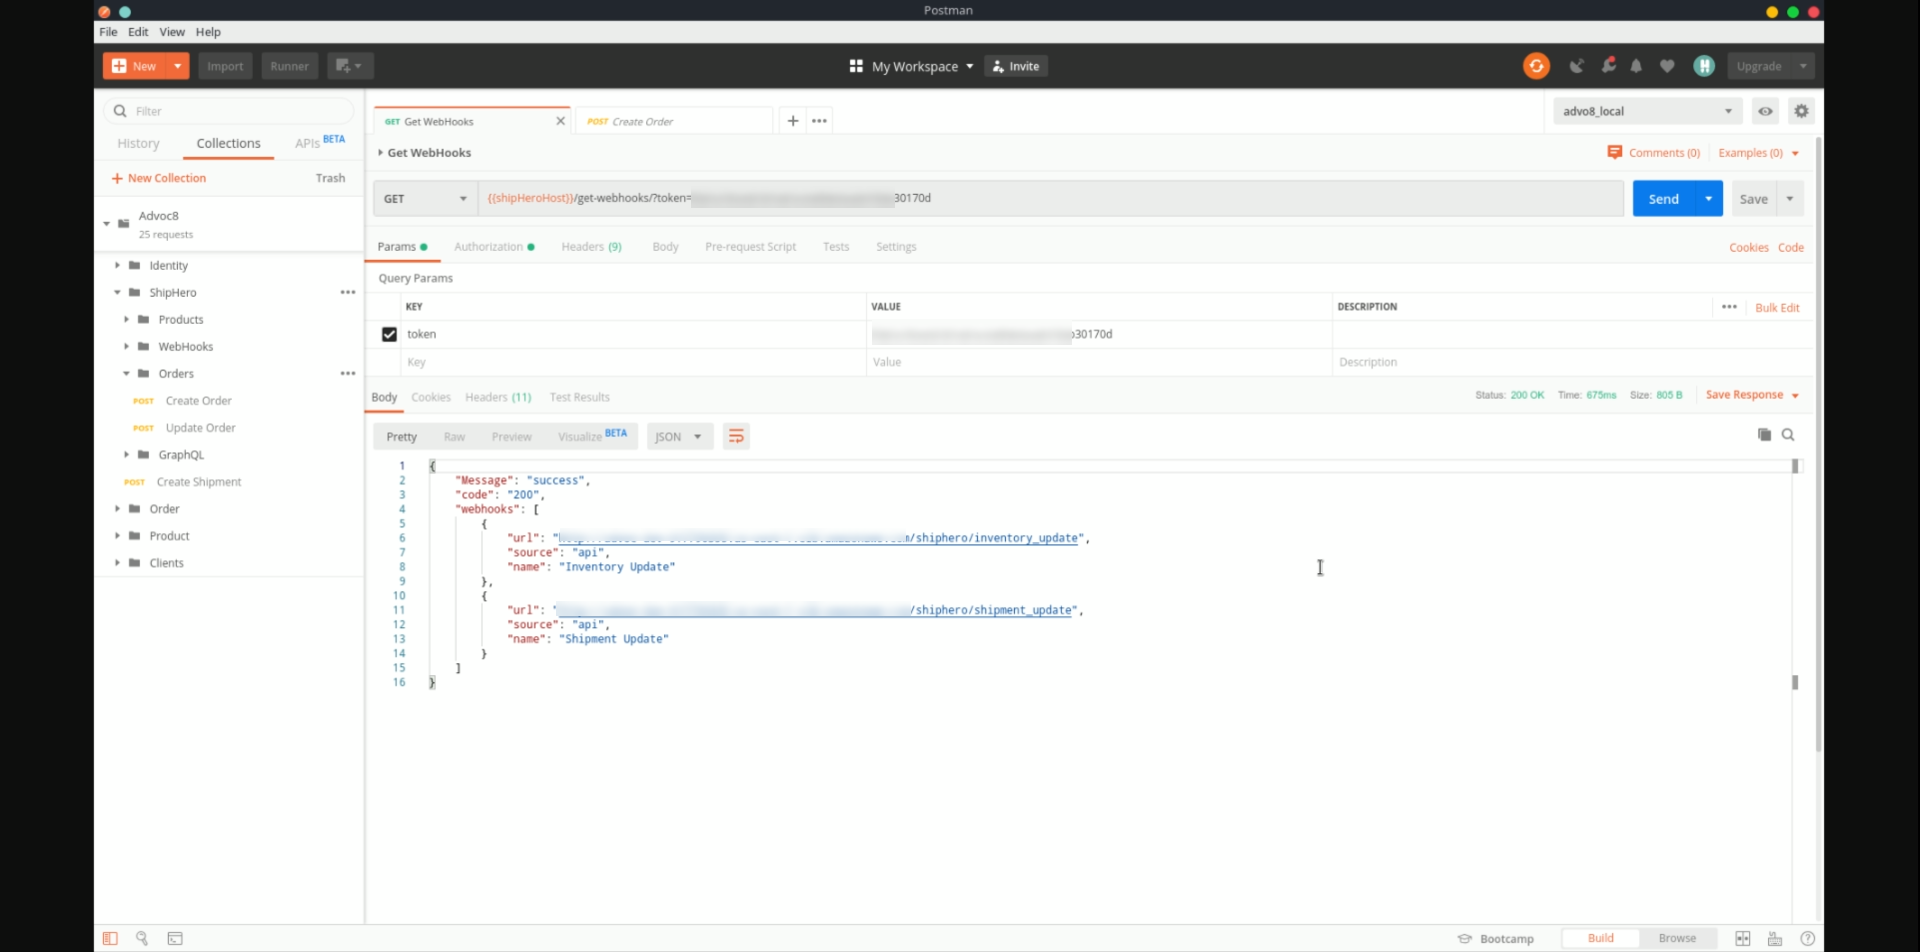1920x952 pixels.
Task: Open the View menu
Action: [x=172, y=32]
